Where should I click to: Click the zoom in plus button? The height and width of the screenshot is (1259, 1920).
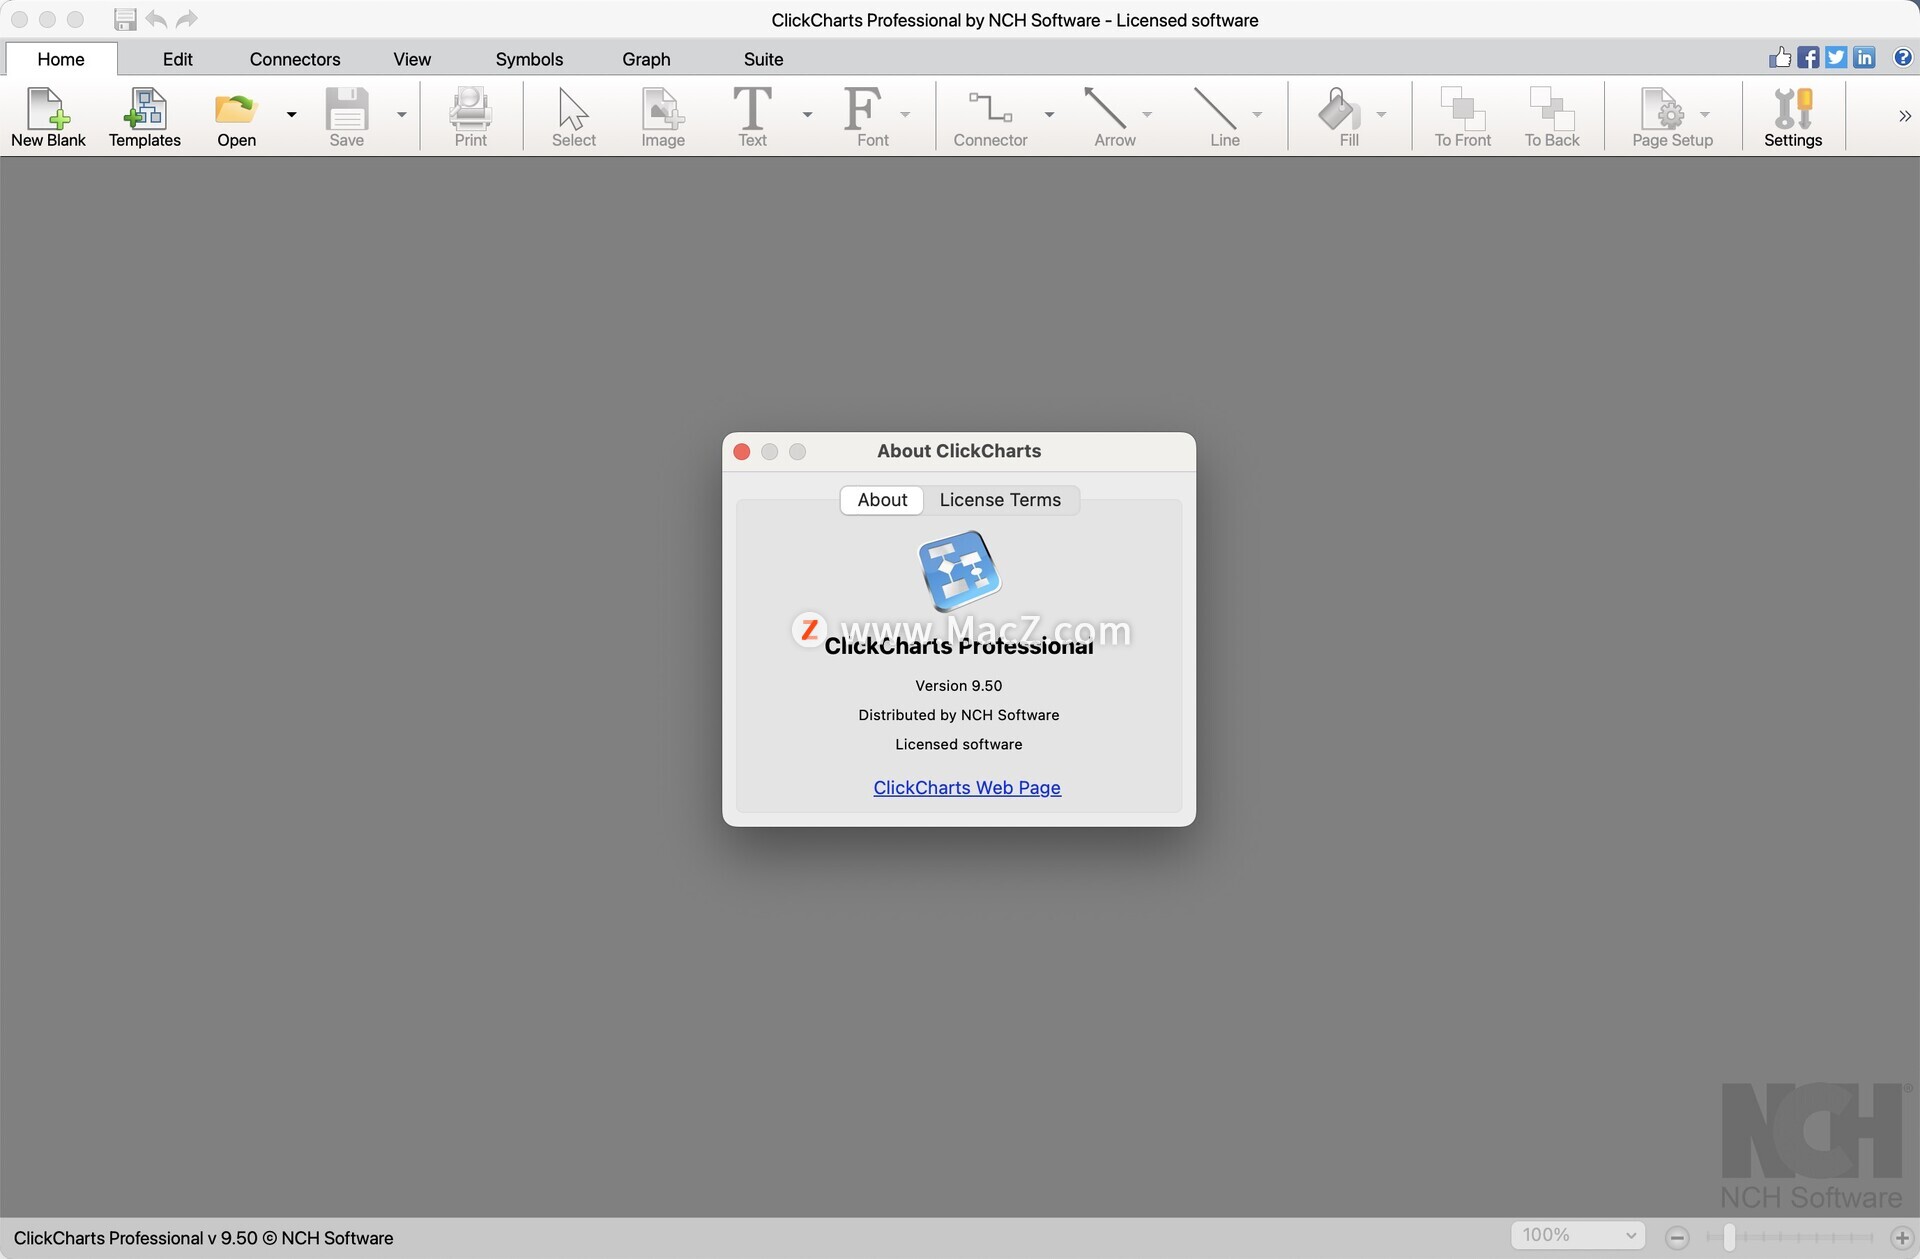click(1902, 1238)
